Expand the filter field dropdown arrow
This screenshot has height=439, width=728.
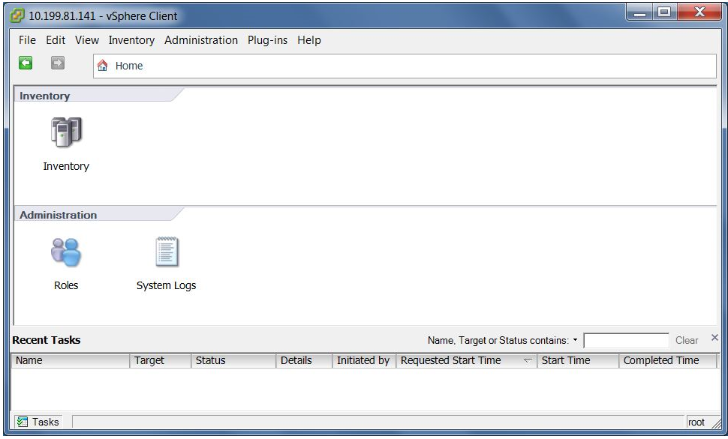pyautogui.click(x=575, y=340)
